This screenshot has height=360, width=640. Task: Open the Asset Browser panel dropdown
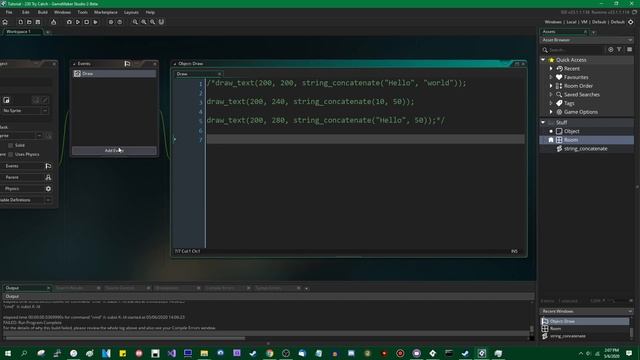click(x=630, y=40)
